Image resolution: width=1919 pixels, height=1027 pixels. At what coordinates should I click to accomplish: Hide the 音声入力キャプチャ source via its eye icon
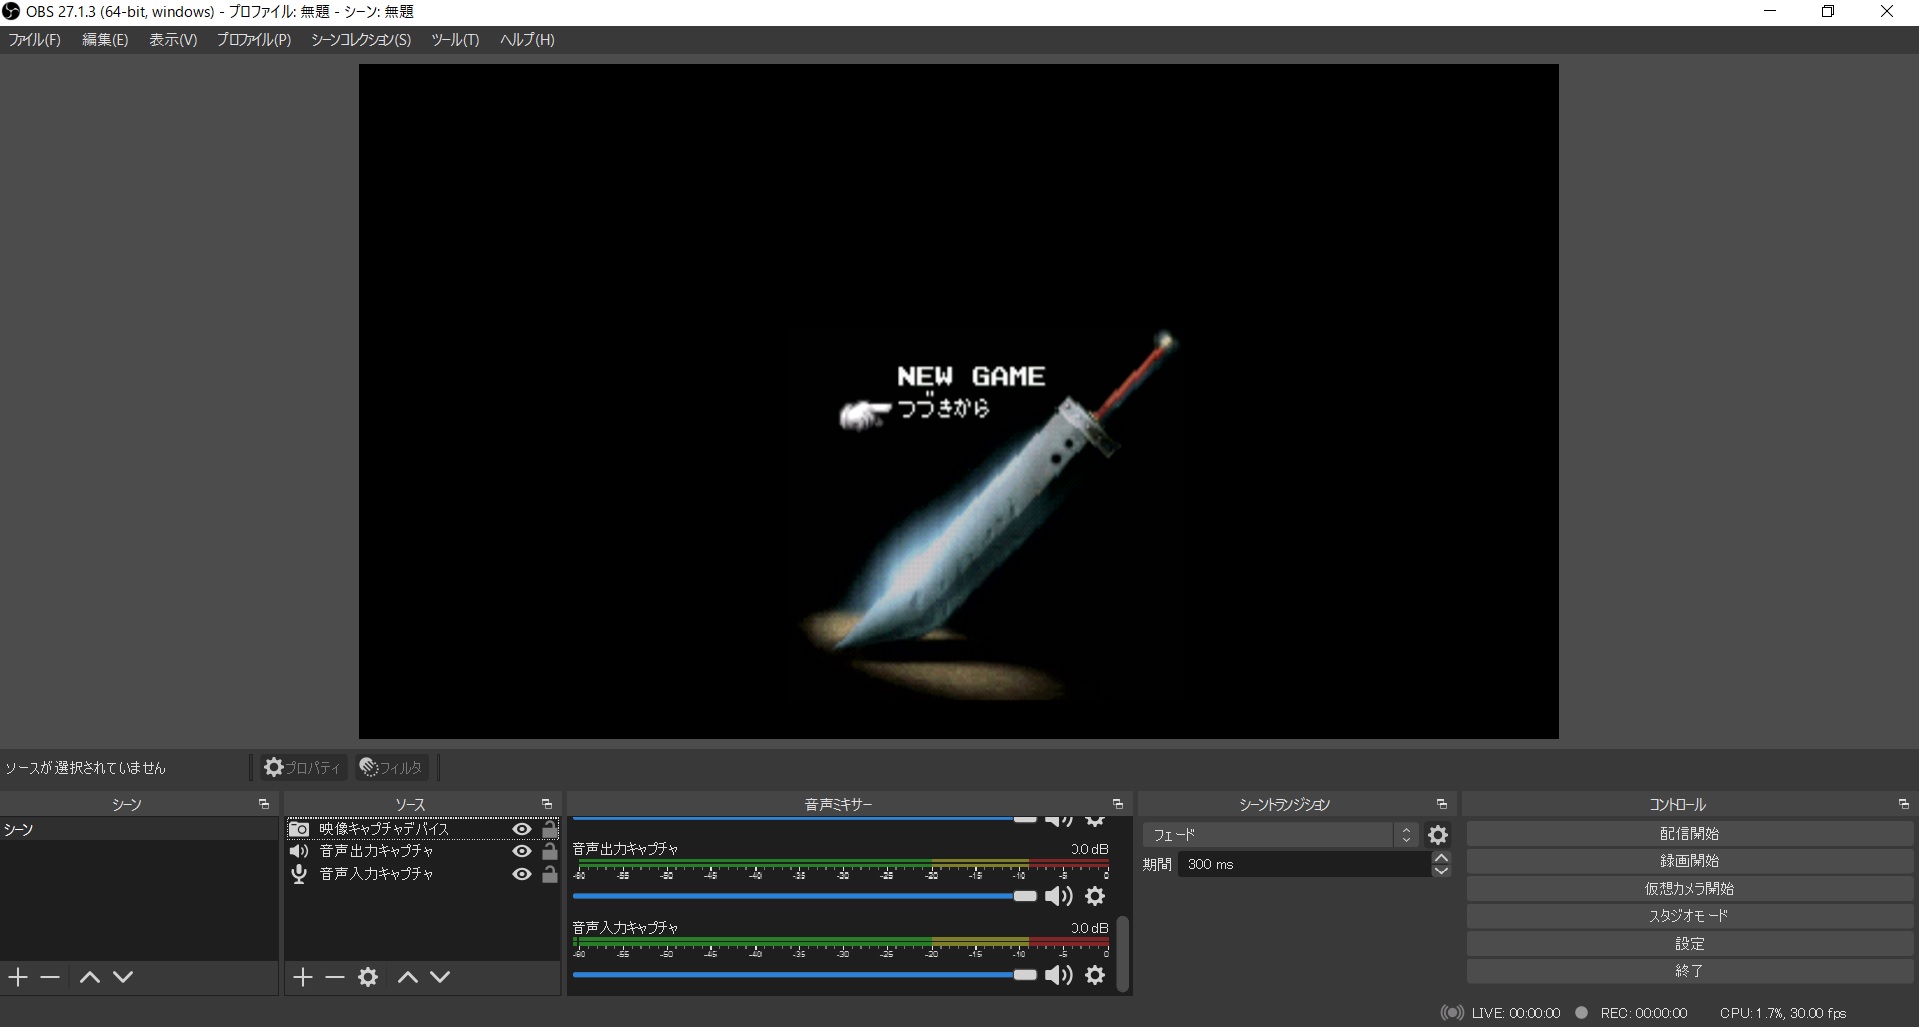(x=522, y=874)
